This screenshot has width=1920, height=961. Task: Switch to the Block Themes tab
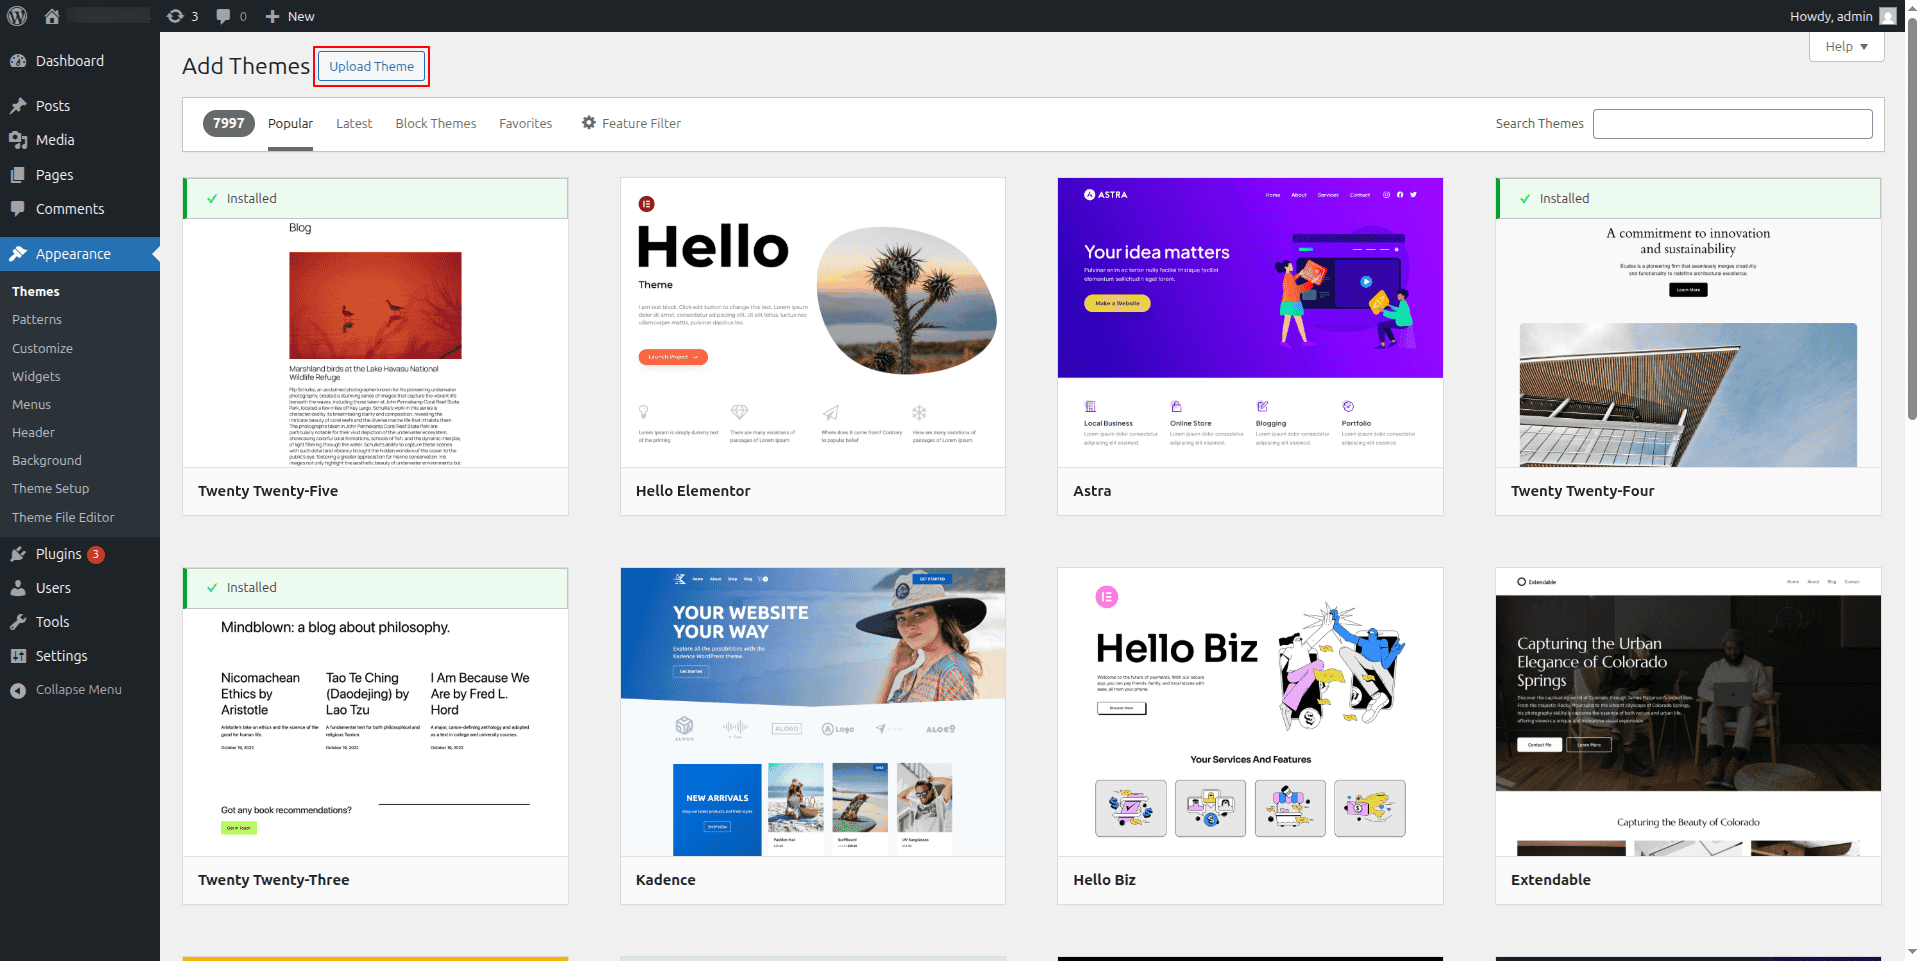pyautogui.click(x=435, y=124)
